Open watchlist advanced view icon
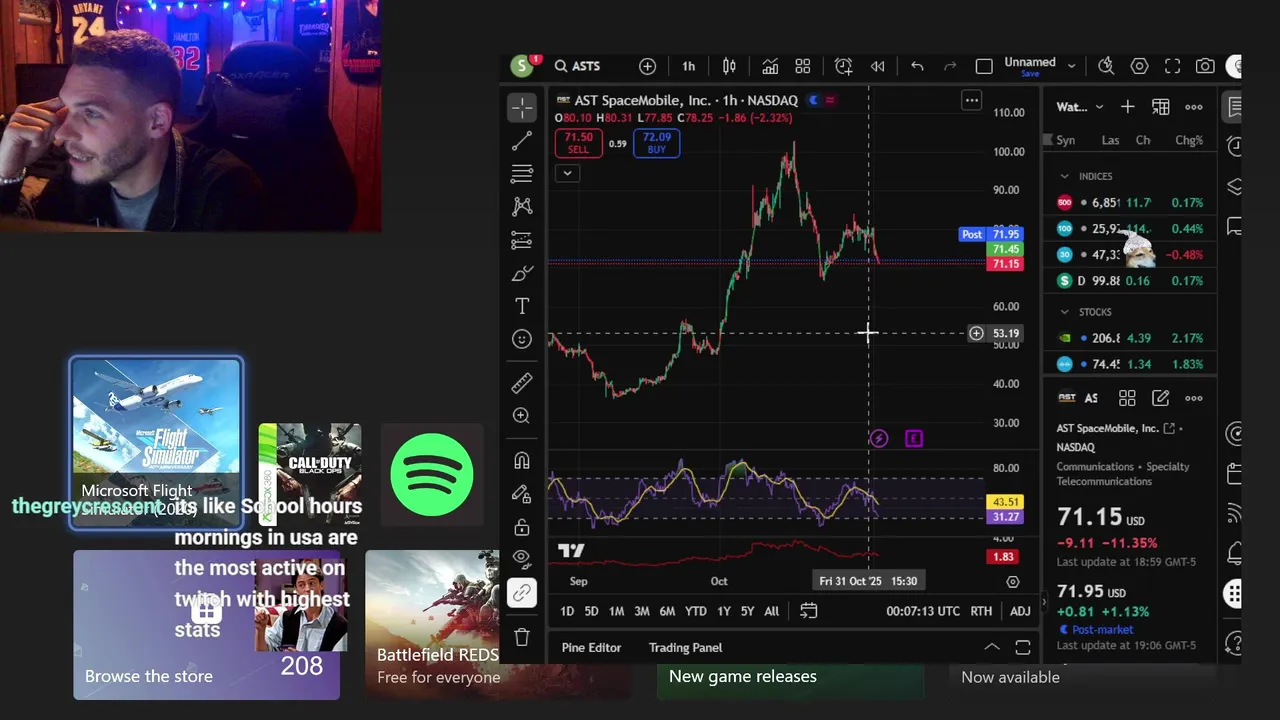Viewport: 1280px width, 720px height. (1160, 107)
